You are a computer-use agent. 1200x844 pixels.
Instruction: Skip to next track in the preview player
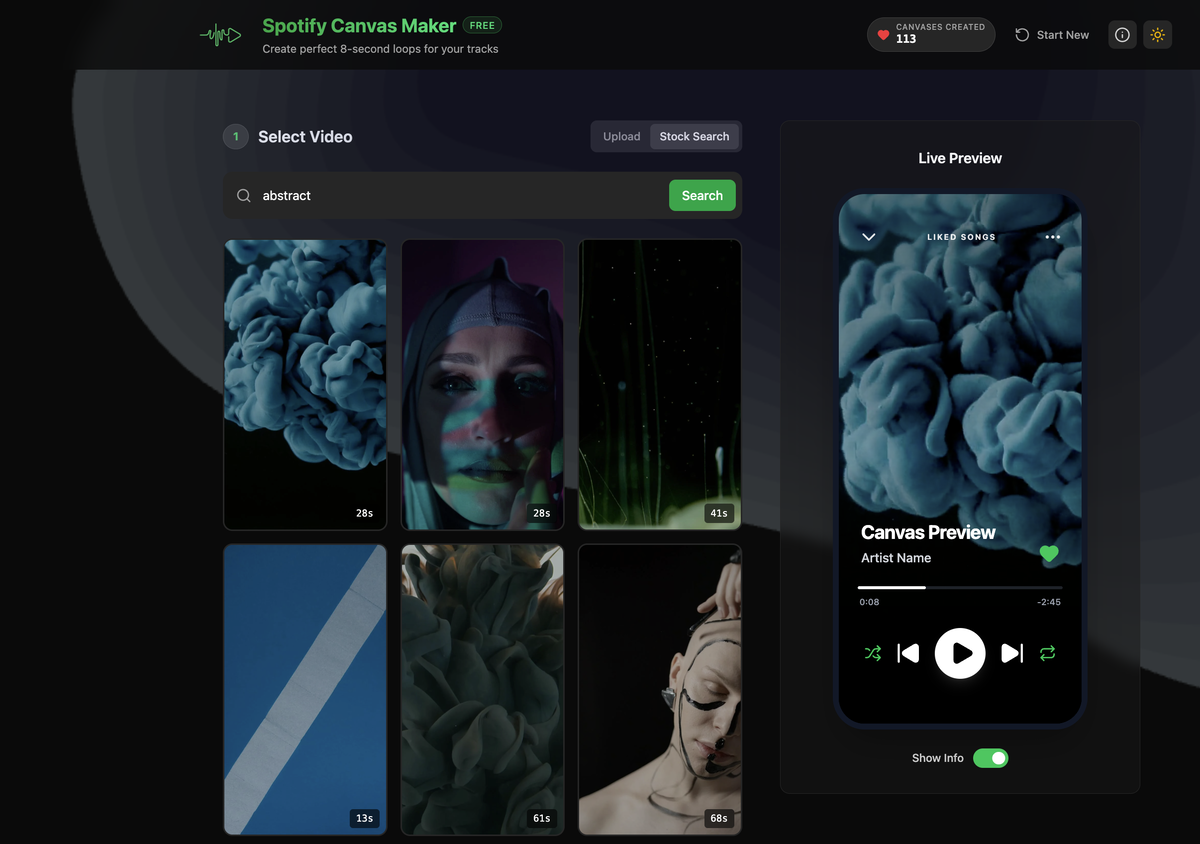[x=1011, y=653]
